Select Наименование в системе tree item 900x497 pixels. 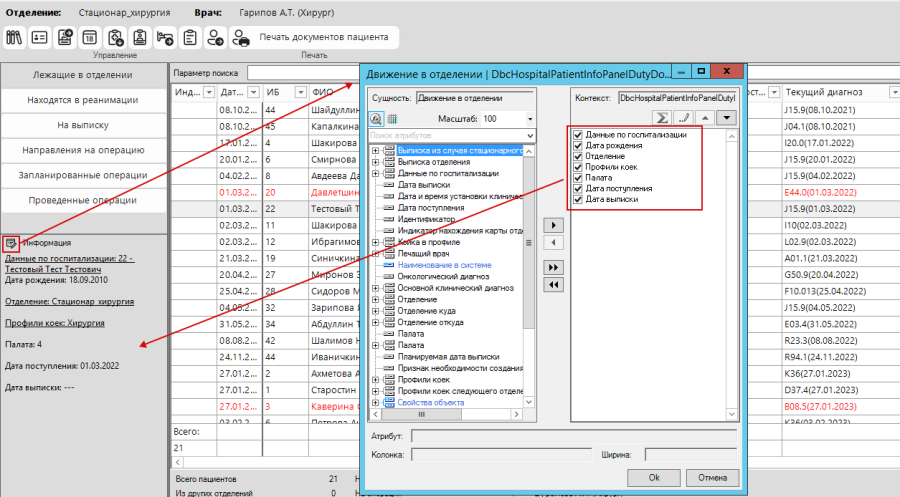[444, 265]
